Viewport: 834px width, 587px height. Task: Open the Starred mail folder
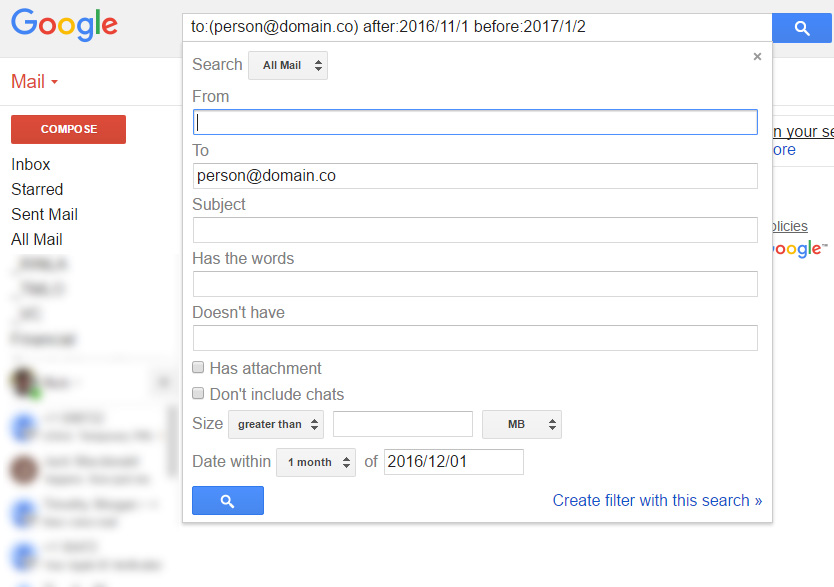(37, 189)
